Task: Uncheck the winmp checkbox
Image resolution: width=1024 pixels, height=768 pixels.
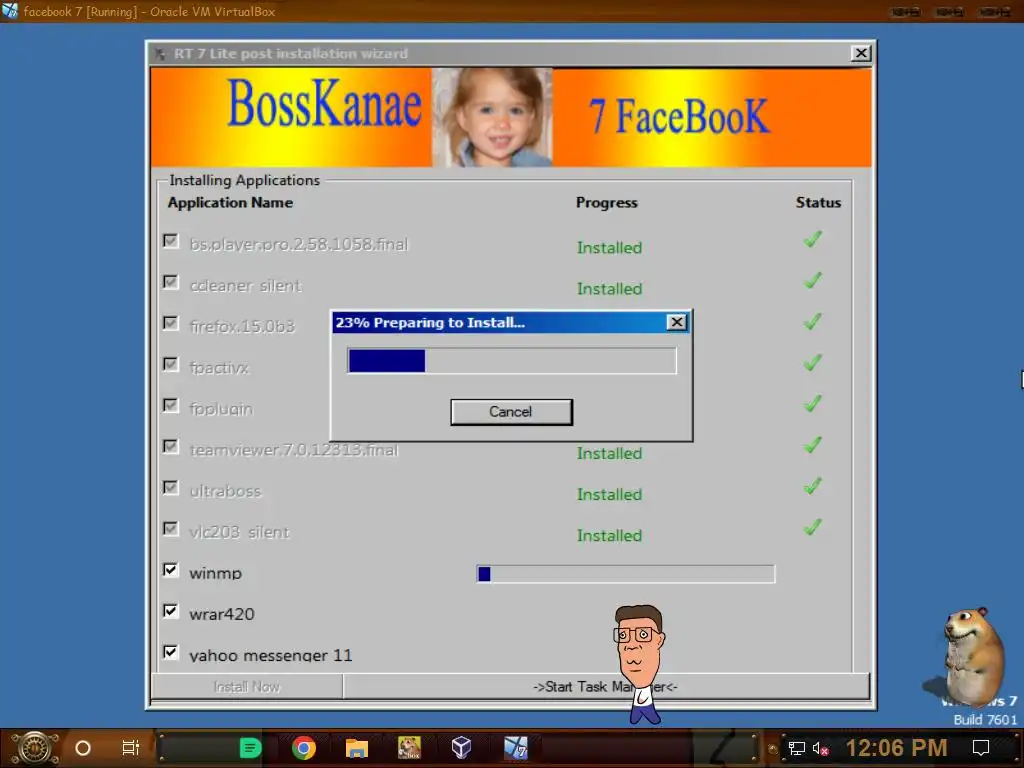Action: click(170, 570)
